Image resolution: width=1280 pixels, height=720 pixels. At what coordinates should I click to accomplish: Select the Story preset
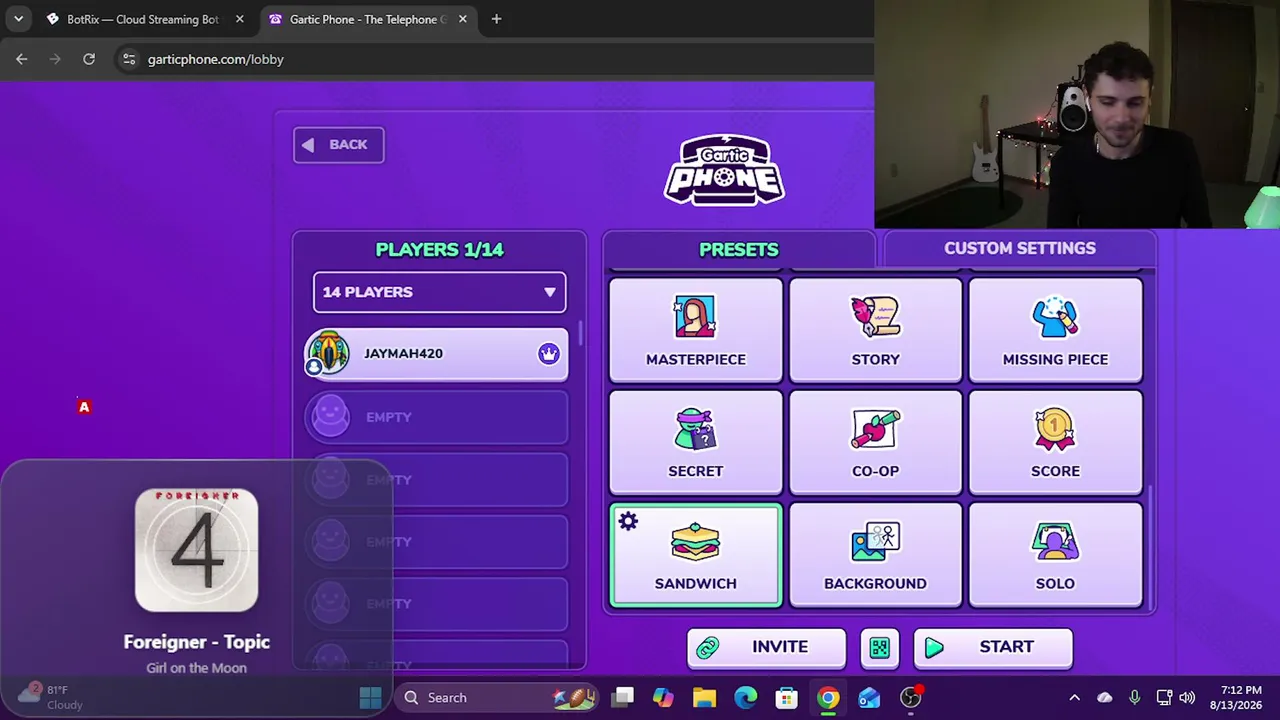[x=875, y=331]
